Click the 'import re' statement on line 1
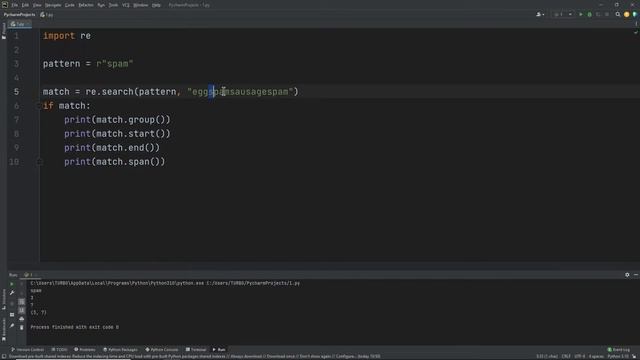 pos(67,36)
